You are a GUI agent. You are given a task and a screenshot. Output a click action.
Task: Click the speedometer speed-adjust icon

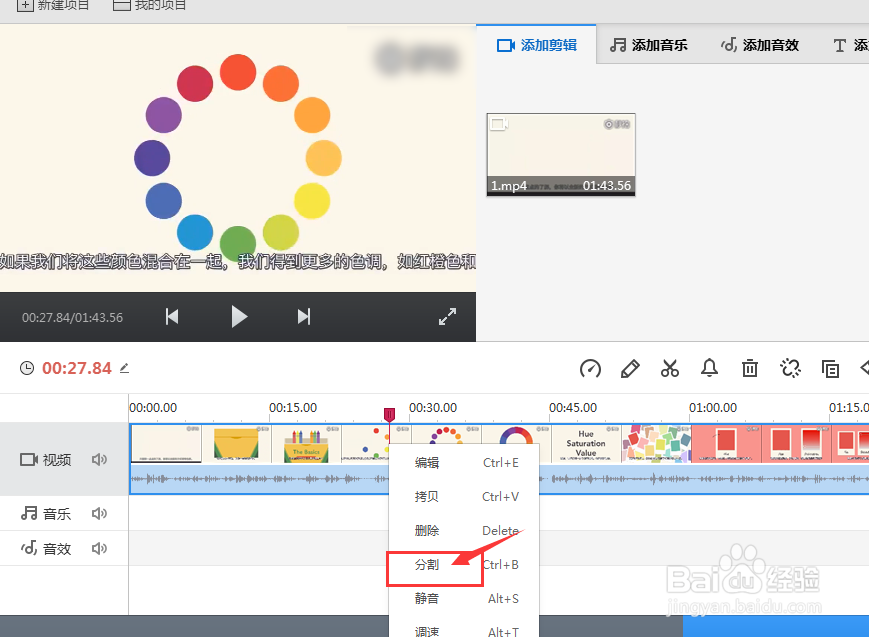(590, 368)
